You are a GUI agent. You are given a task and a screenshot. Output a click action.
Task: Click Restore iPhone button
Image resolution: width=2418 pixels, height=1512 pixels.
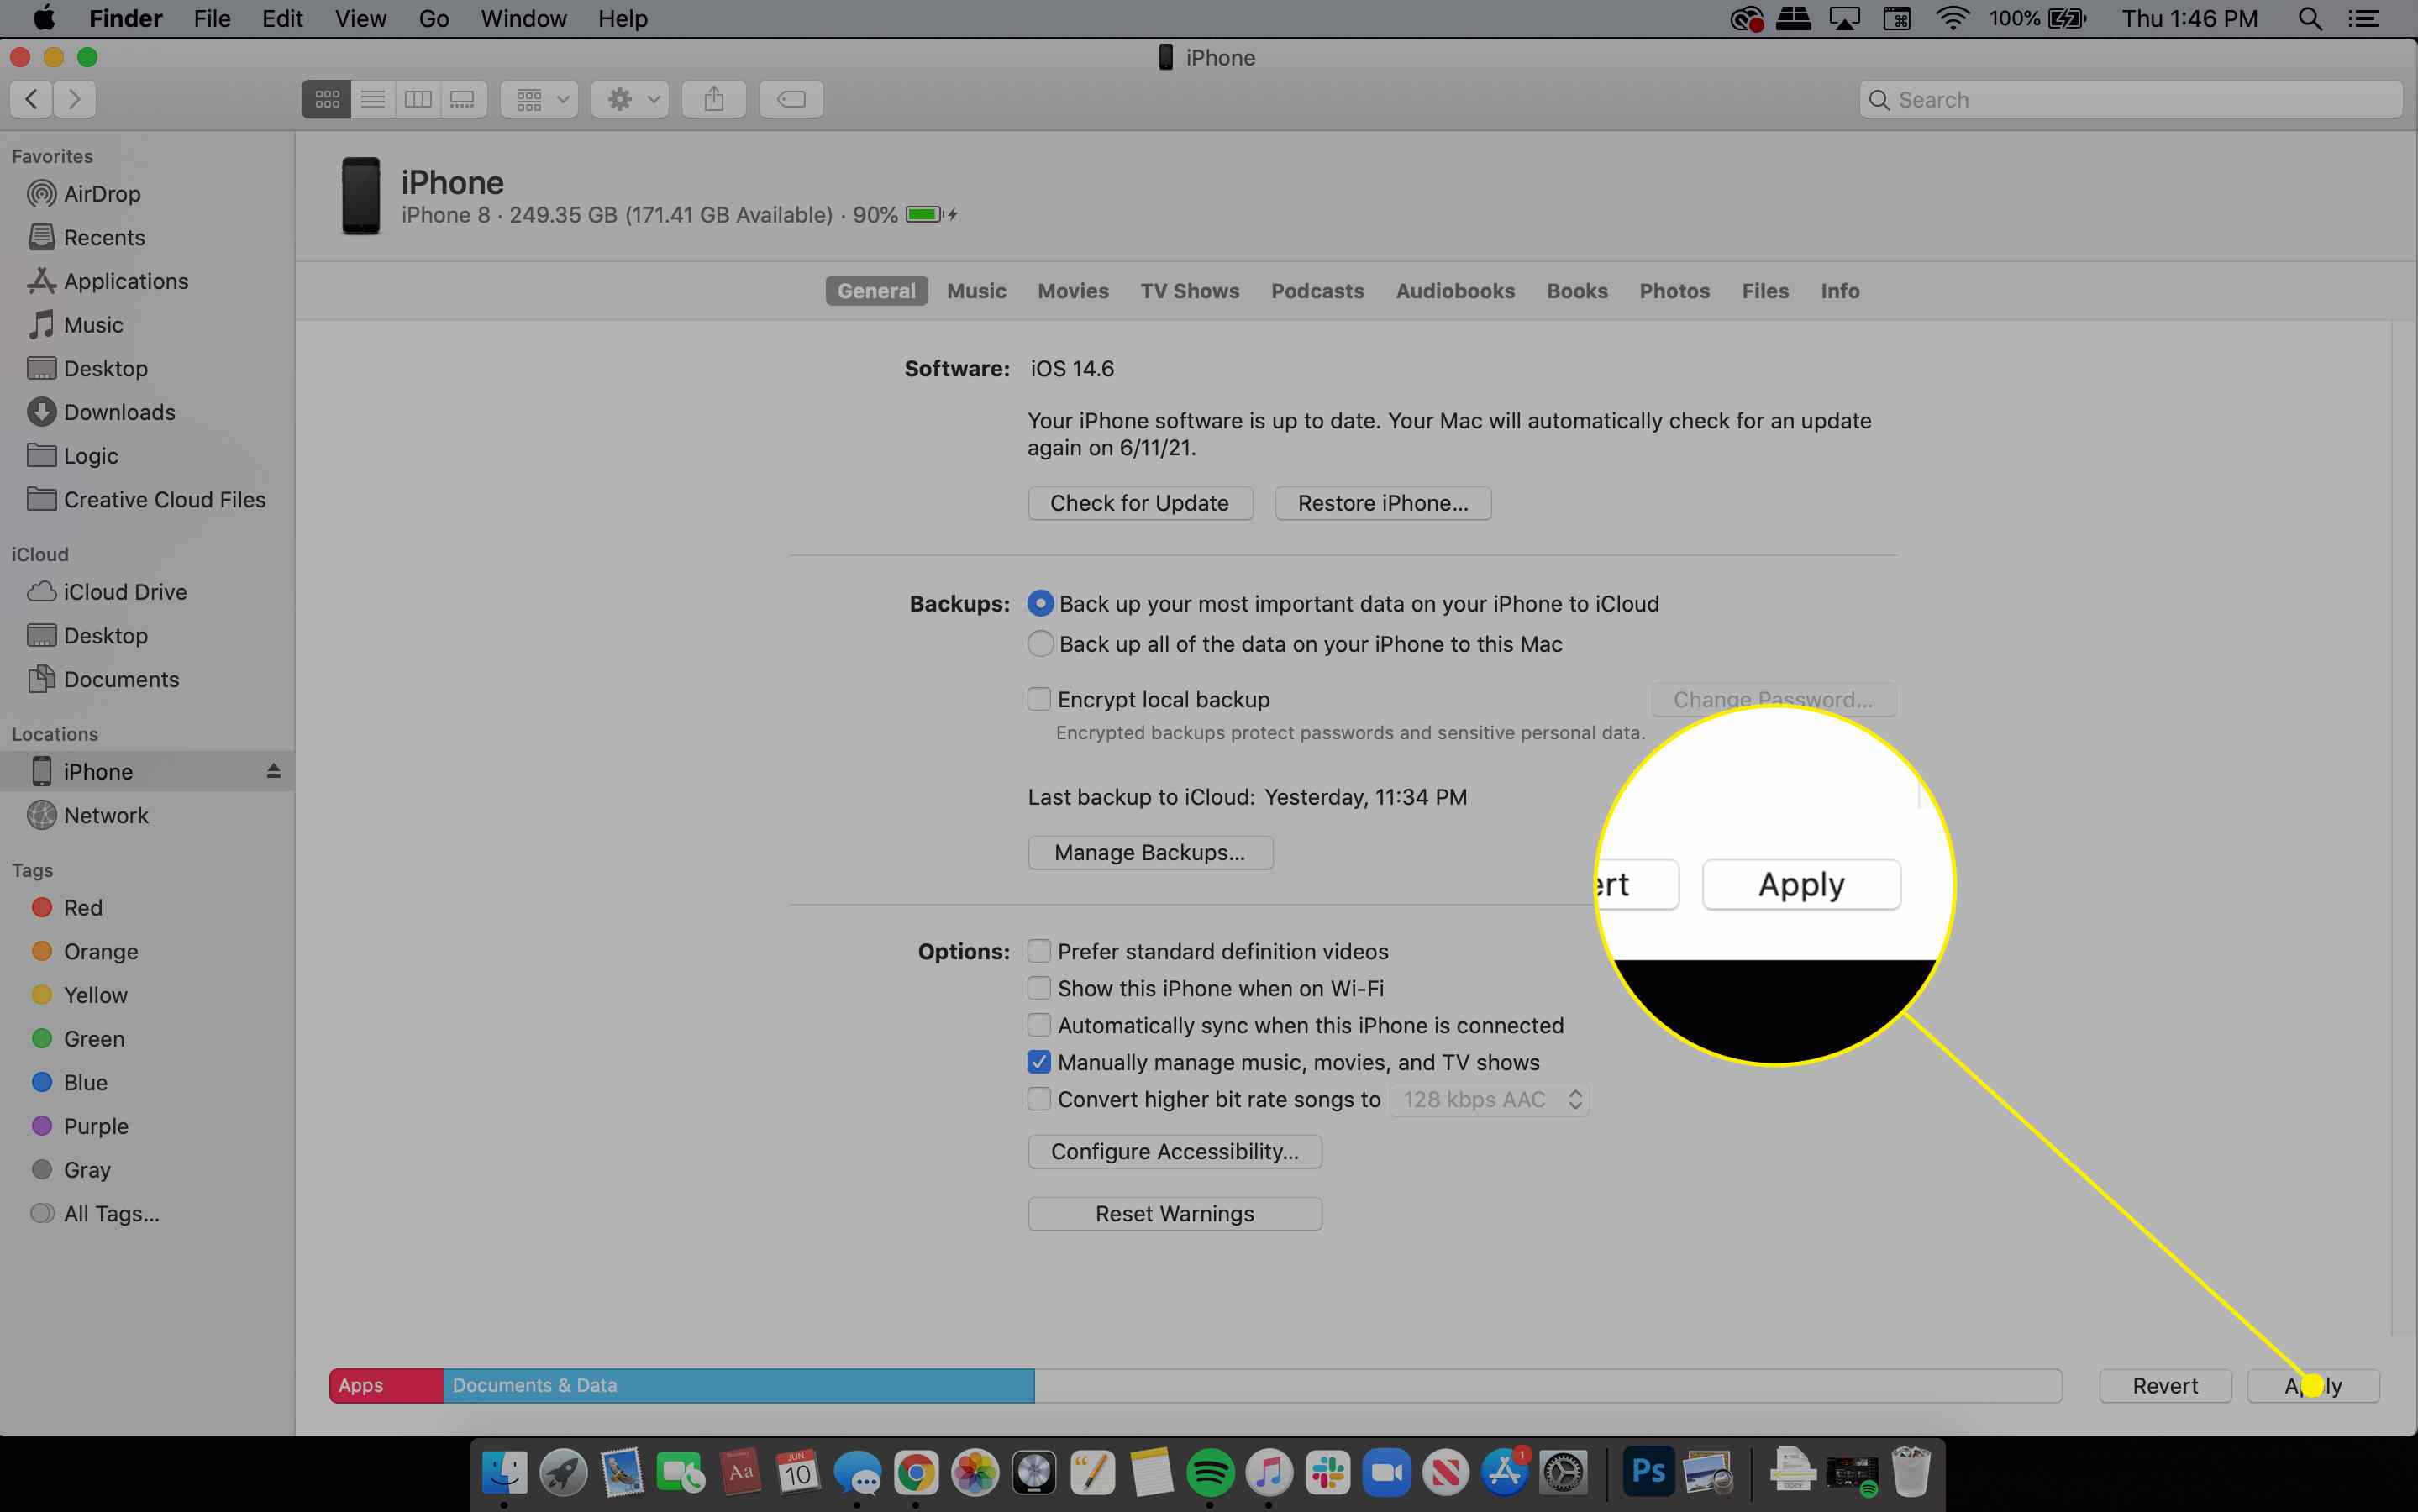click(1383, 503)
